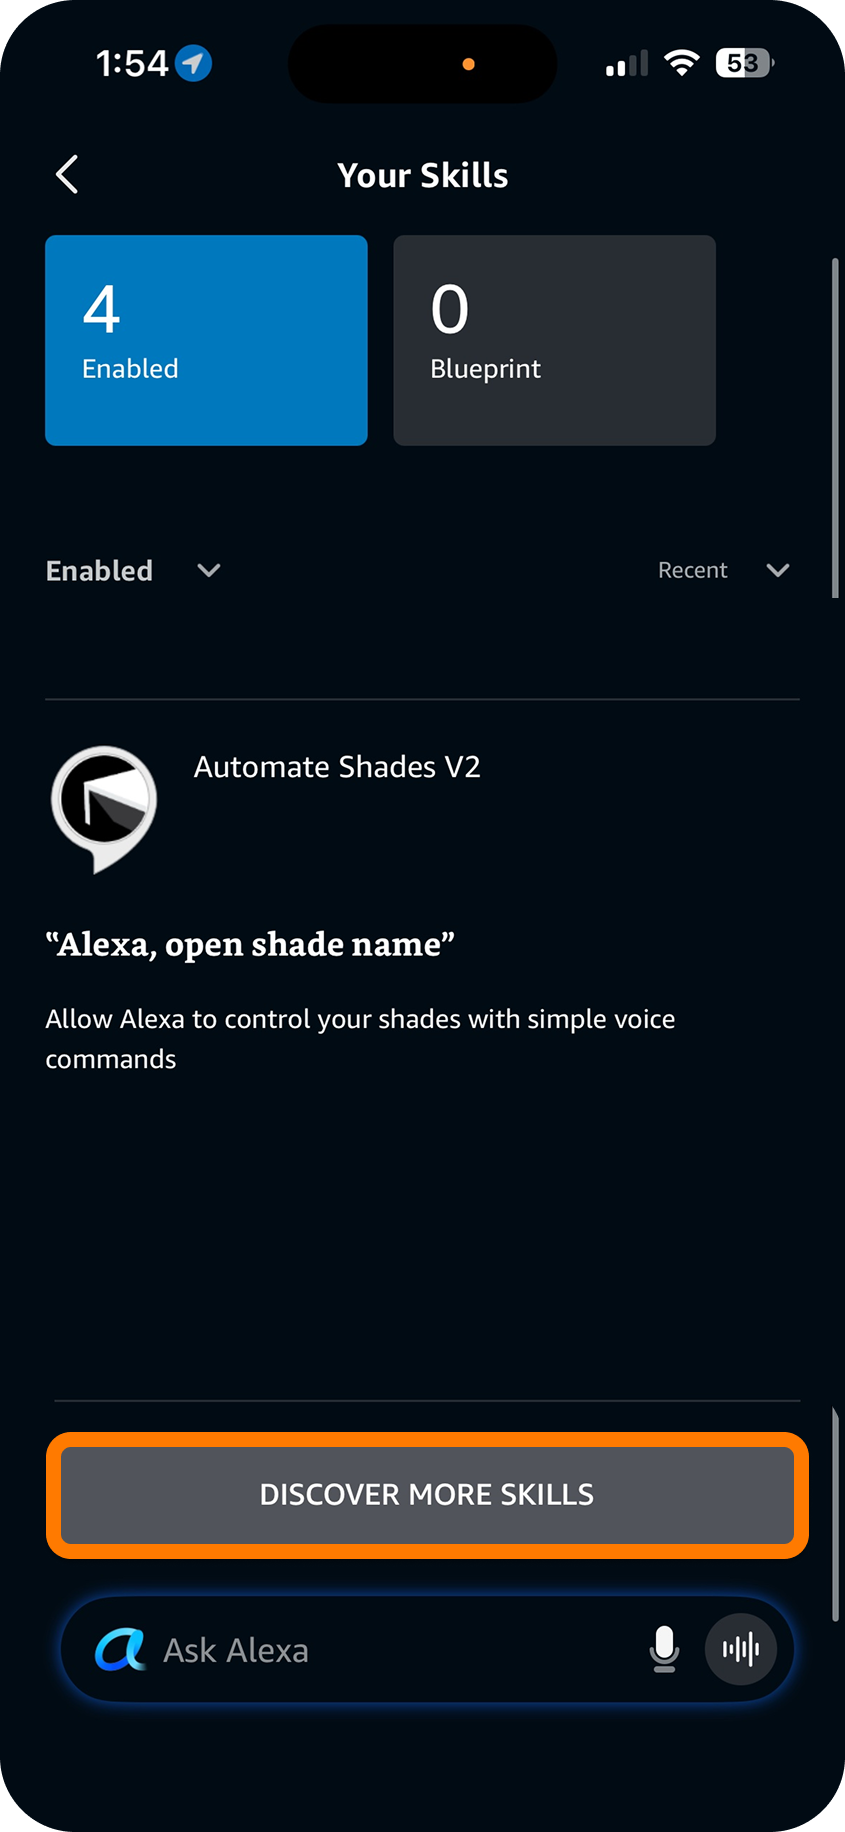Tap the Wi-Fi status icon
This screenshot has width=845, height=1832.
pyautogui.click(x=682, y=64)
